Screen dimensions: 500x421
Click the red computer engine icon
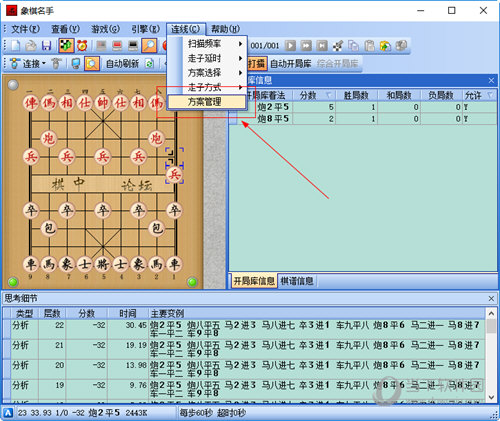pyautogui.click(x=117, y=46)
